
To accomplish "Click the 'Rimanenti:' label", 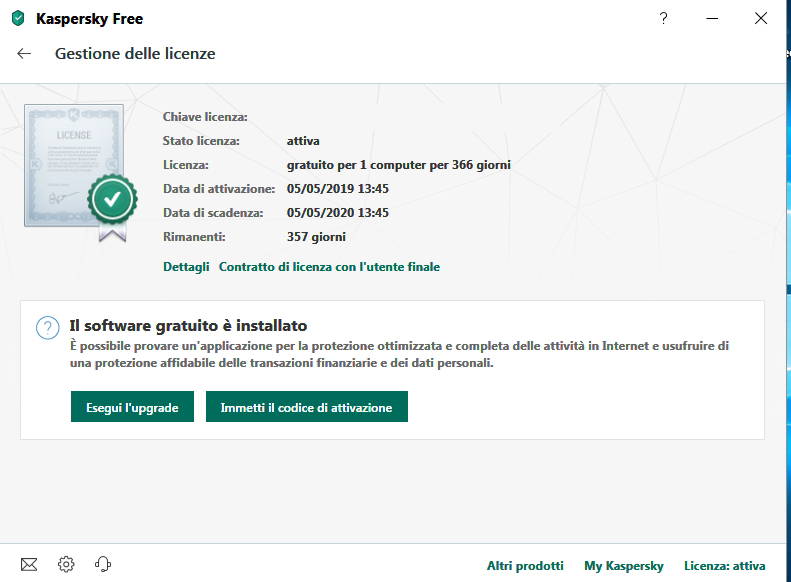I will [194, 237].
